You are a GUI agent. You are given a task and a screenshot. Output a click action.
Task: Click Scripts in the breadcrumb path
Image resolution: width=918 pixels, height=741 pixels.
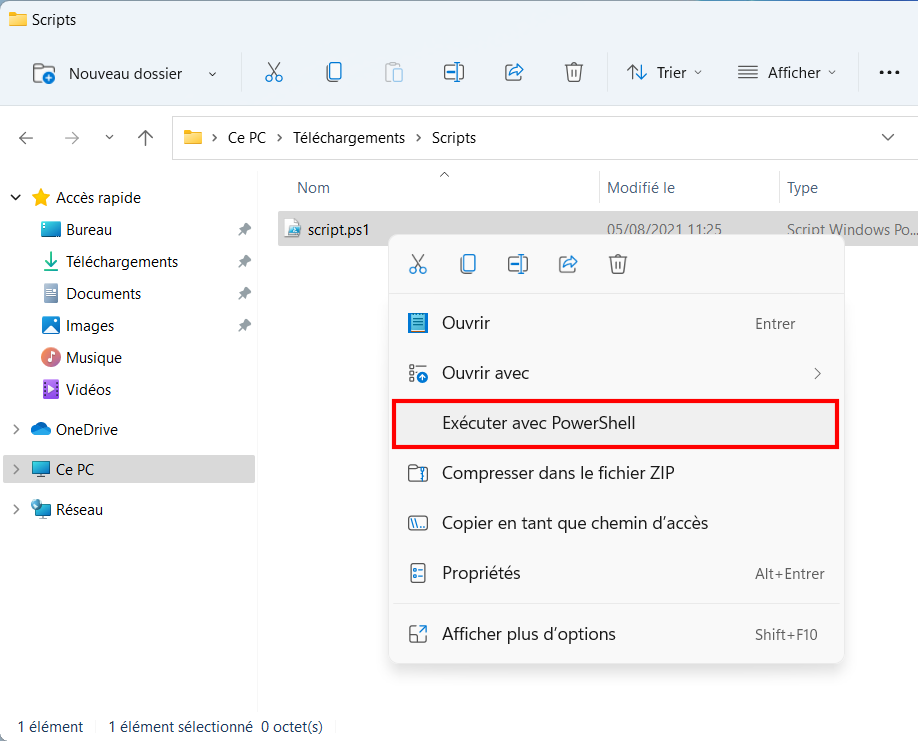tap(454, 138)
